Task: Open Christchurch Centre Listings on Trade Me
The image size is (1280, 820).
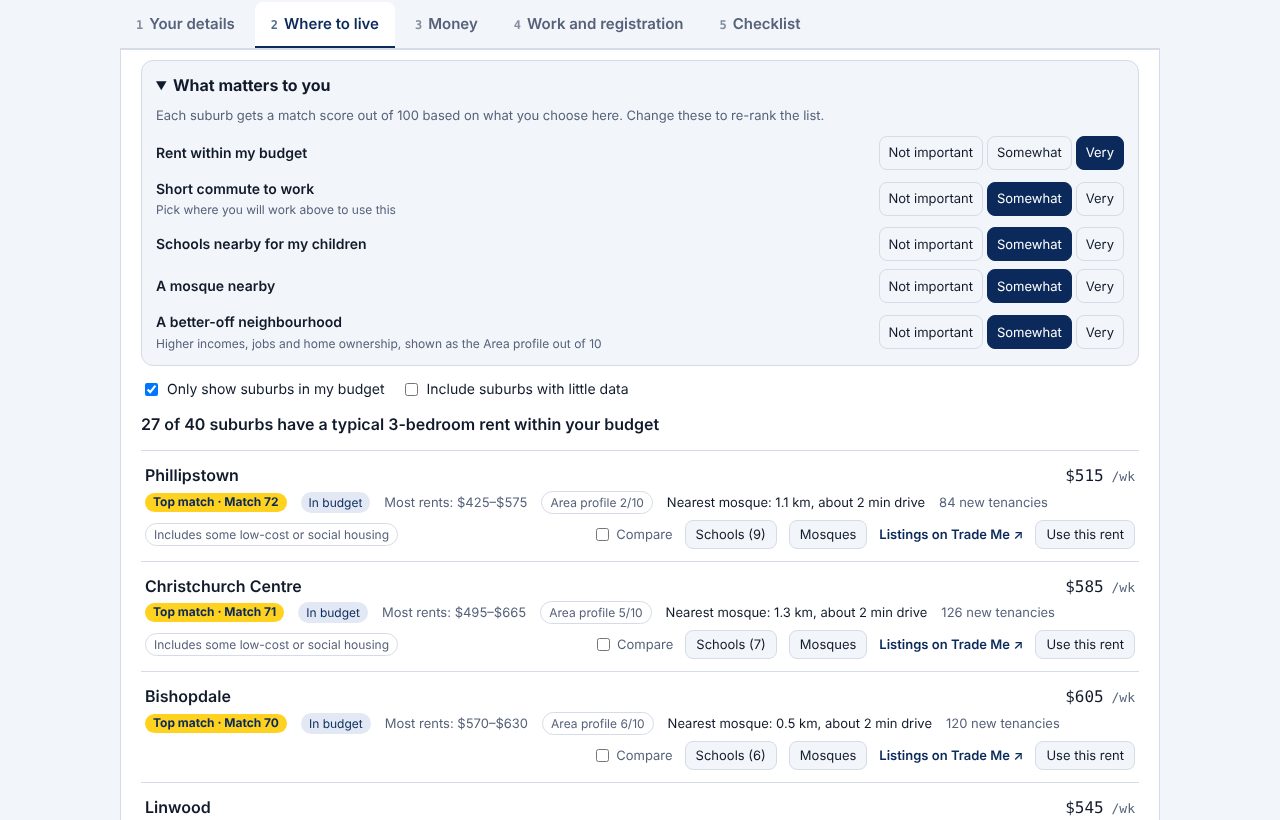Action: click(x=951, y=645)
